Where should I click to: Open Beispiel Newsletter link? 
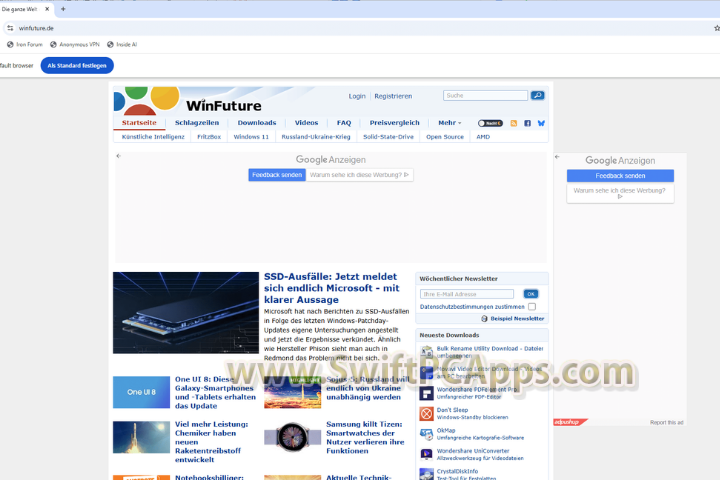coord(517,318)
